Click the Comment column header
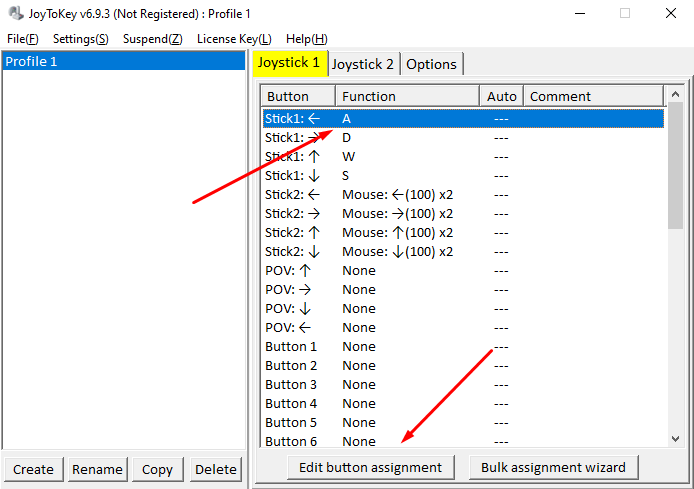The image size is (694, 489). tap(594, 96)
